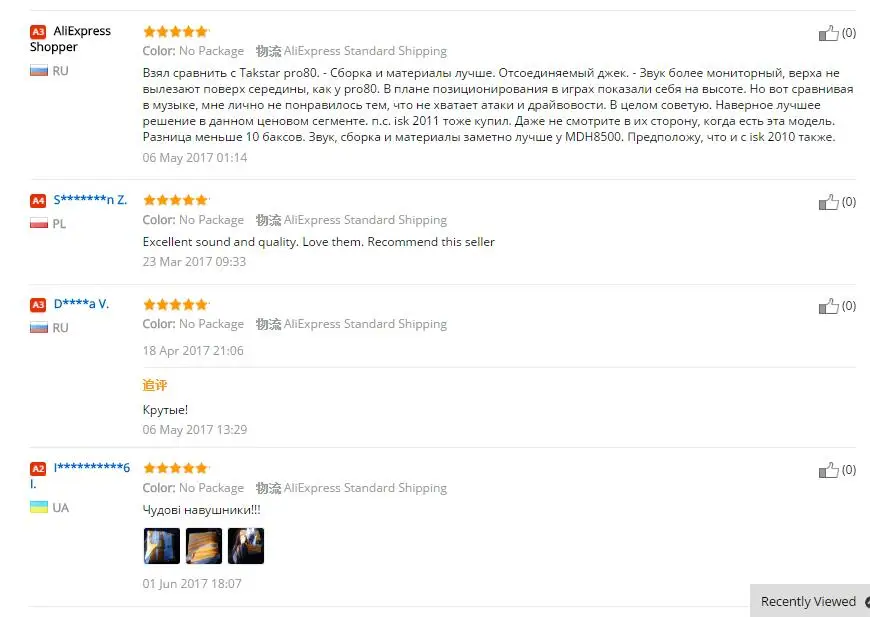Click the A3 badge beside D****a V.
Viewport: 870px width, 617px height.
38,305
